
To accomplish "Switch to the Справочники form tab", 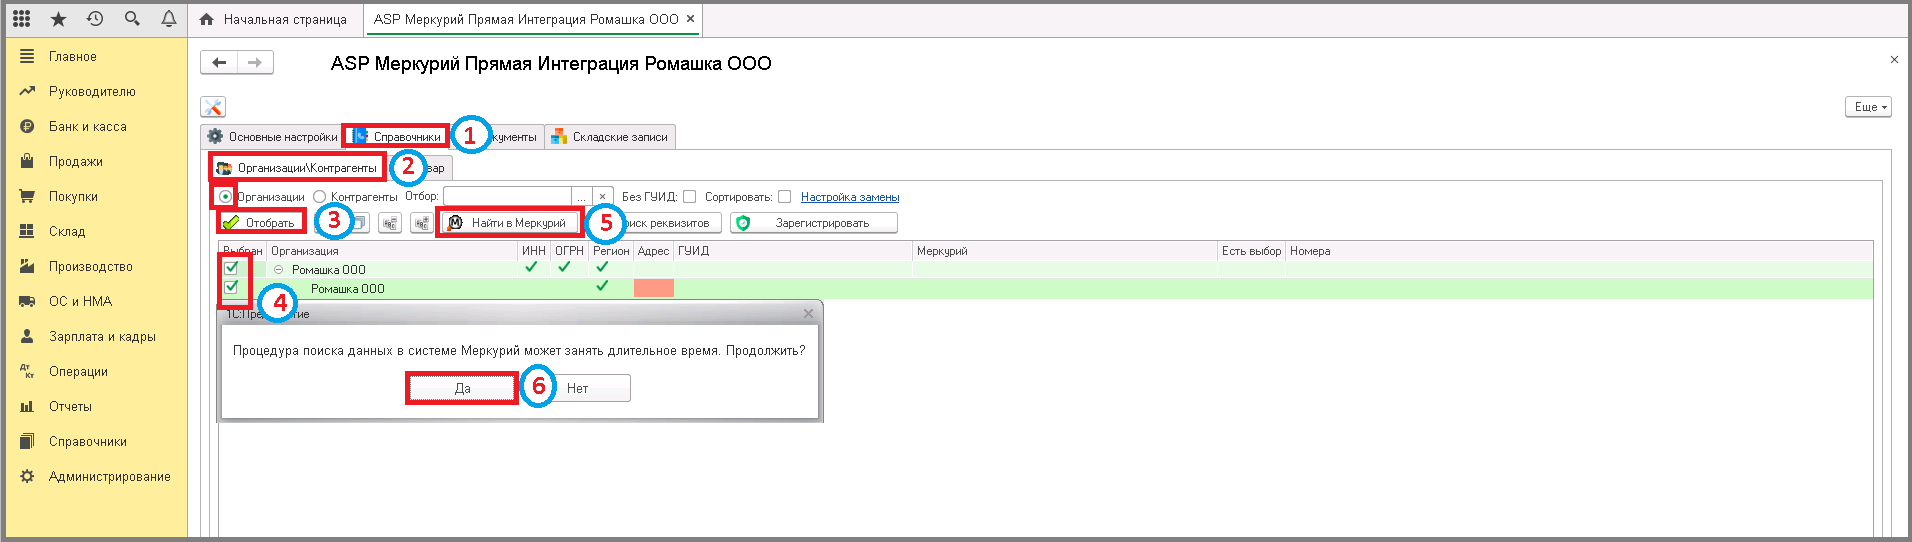I will pyautogui.click(x=396, y=137).
